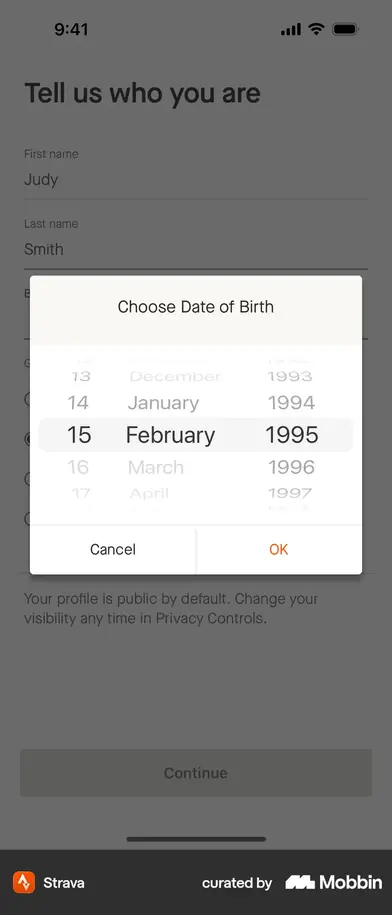The image size is (392, 915).
Task: Tap the Mobbin logo icon
Action: tap(300, 882)
